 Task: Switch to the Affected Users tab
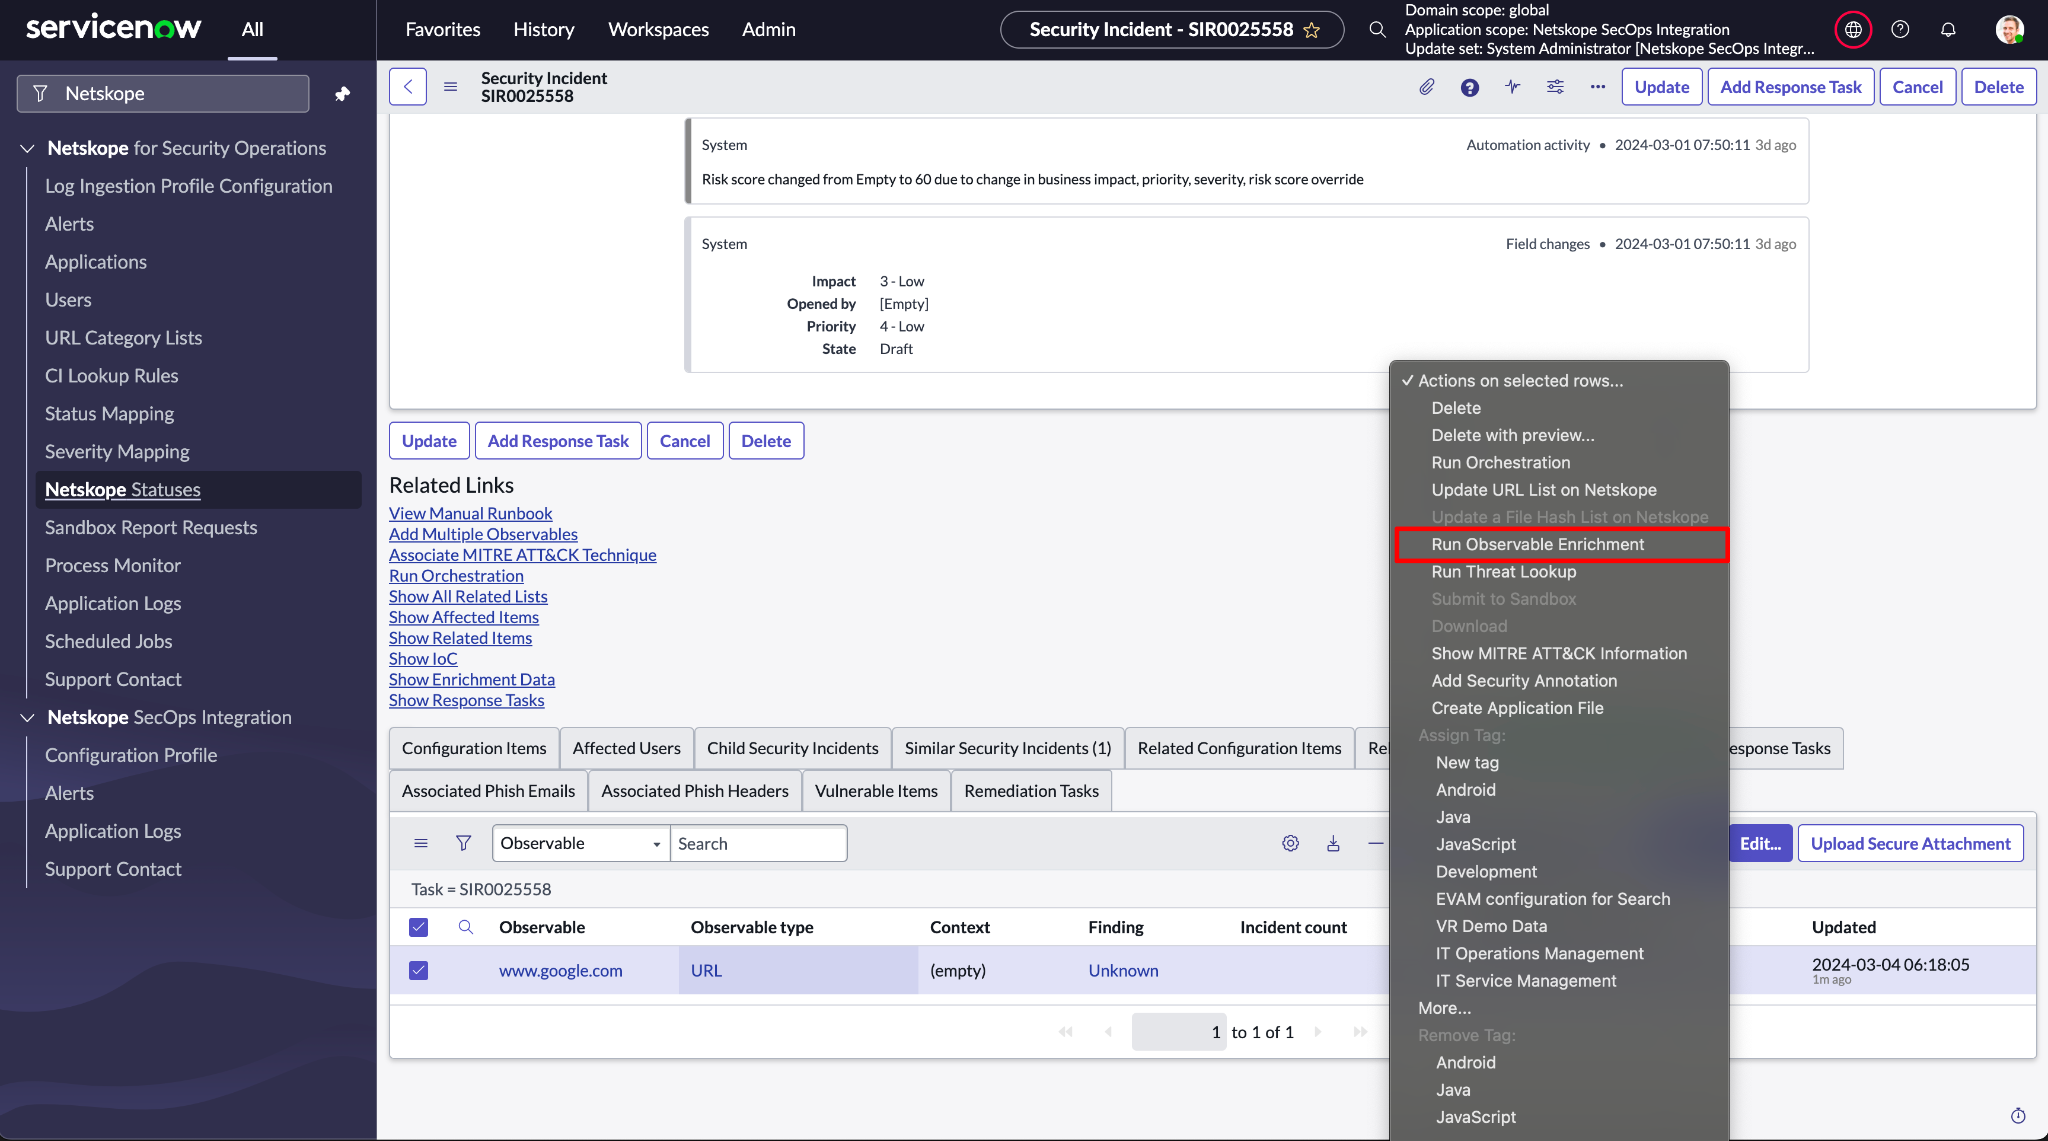[x=626, y=748]
